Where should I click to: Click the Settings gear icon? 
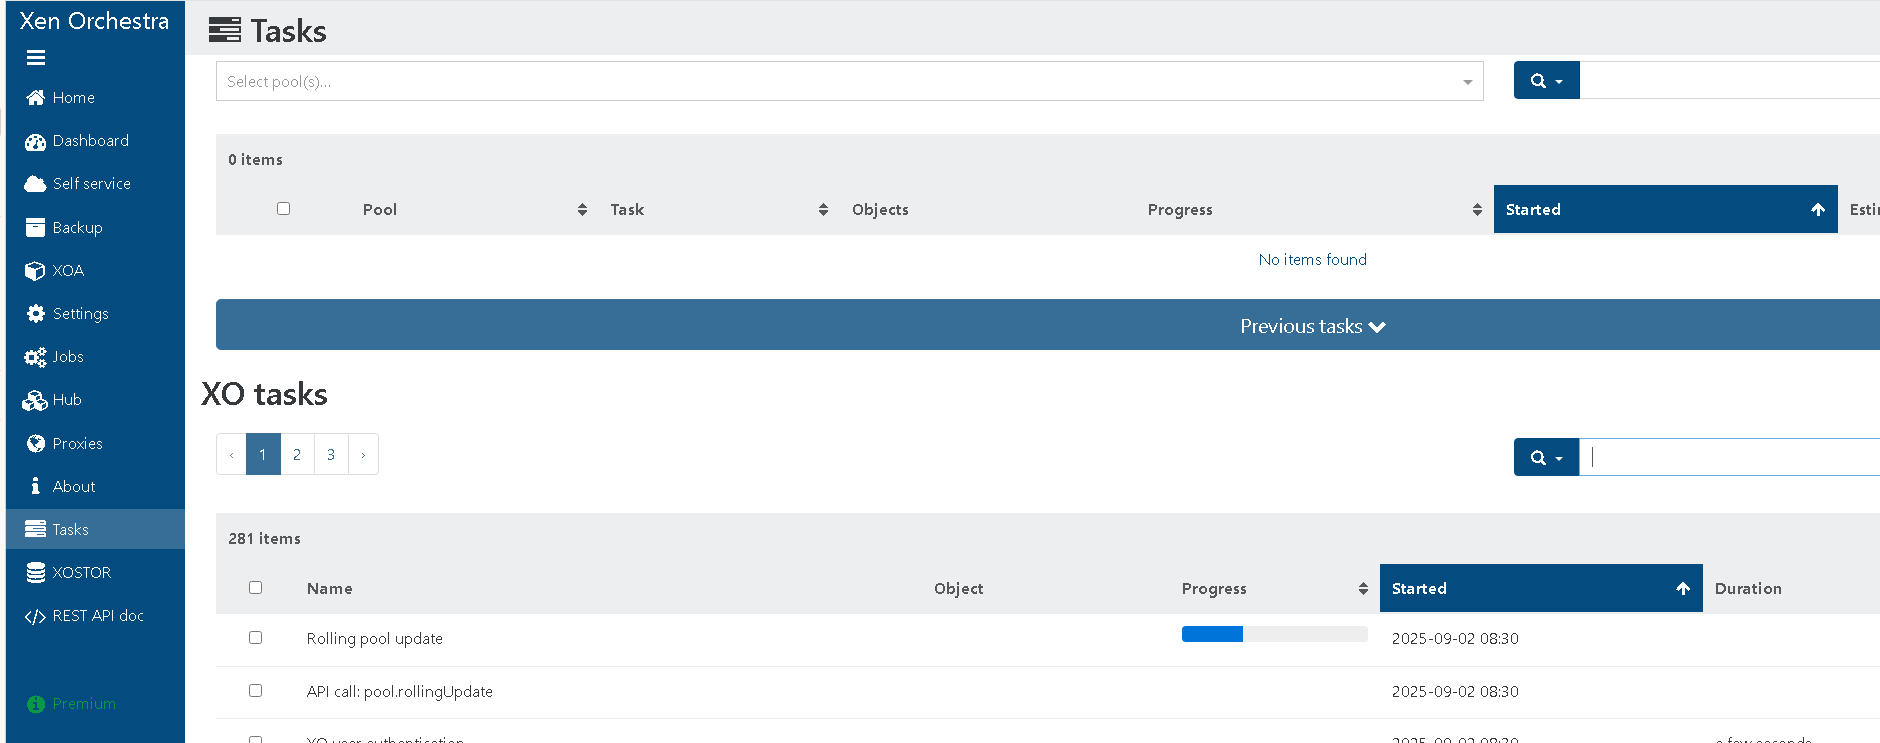(36, 314)
